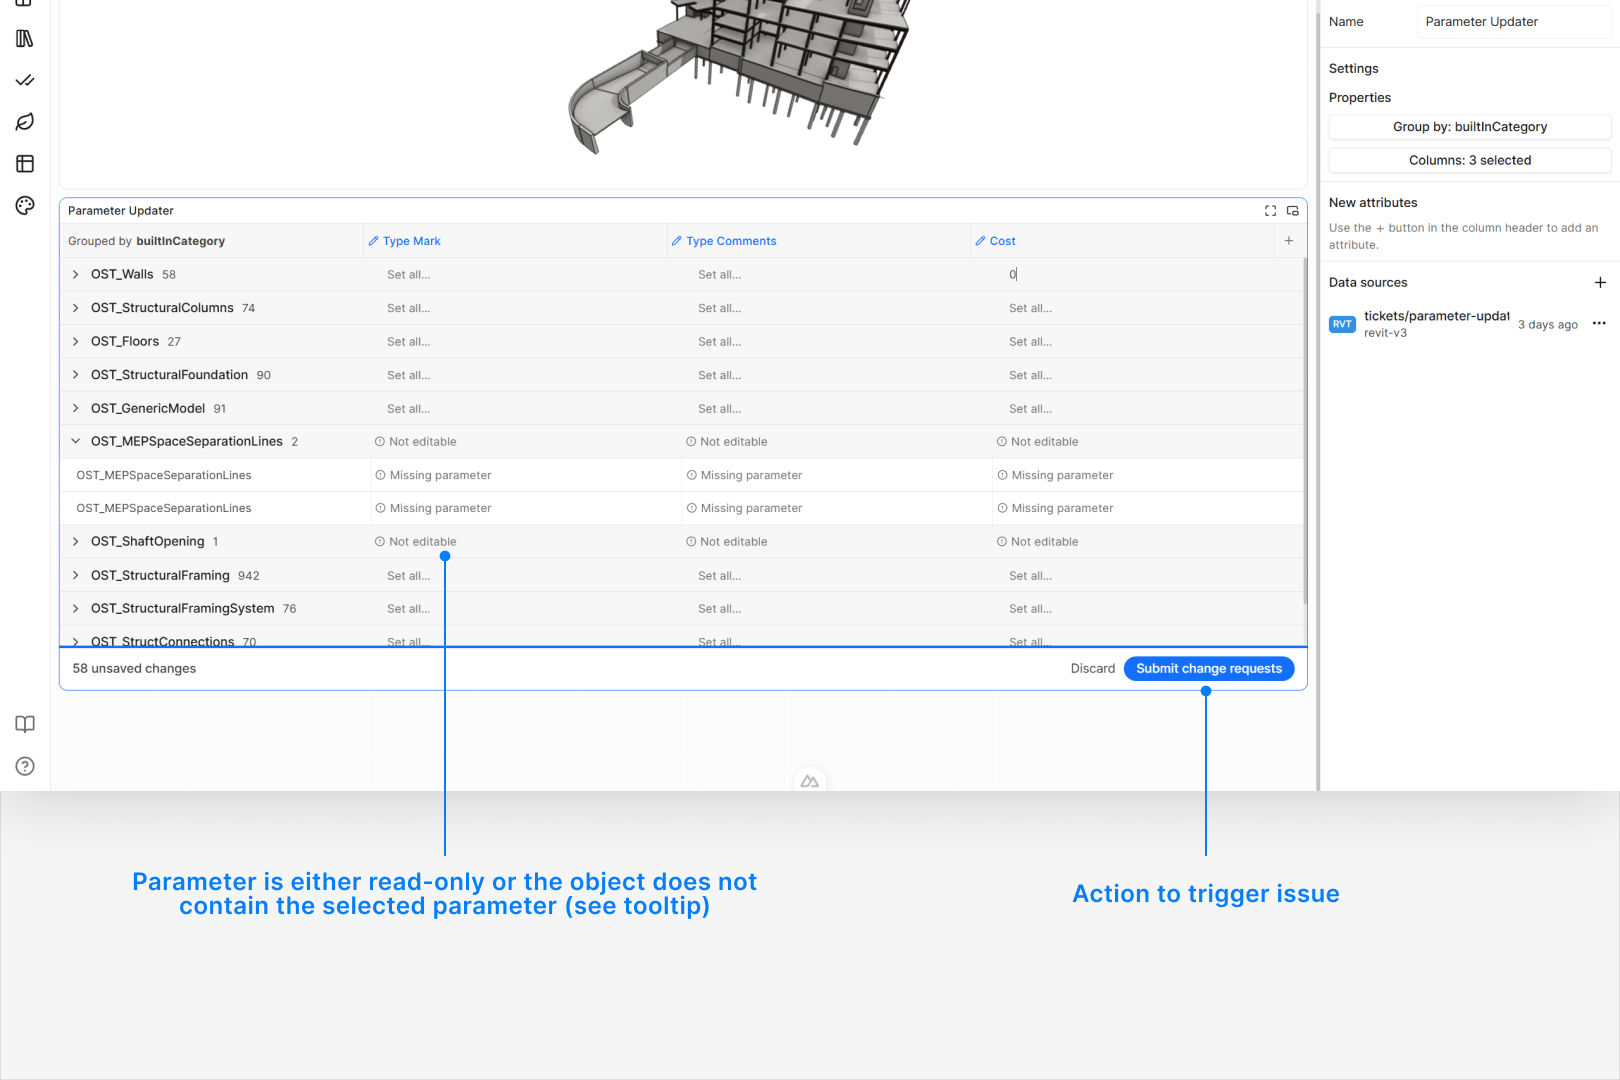Click the Data sources section label
Image resolution: width=1620 pixels, height=1080 pixels.
[1368, 283]
